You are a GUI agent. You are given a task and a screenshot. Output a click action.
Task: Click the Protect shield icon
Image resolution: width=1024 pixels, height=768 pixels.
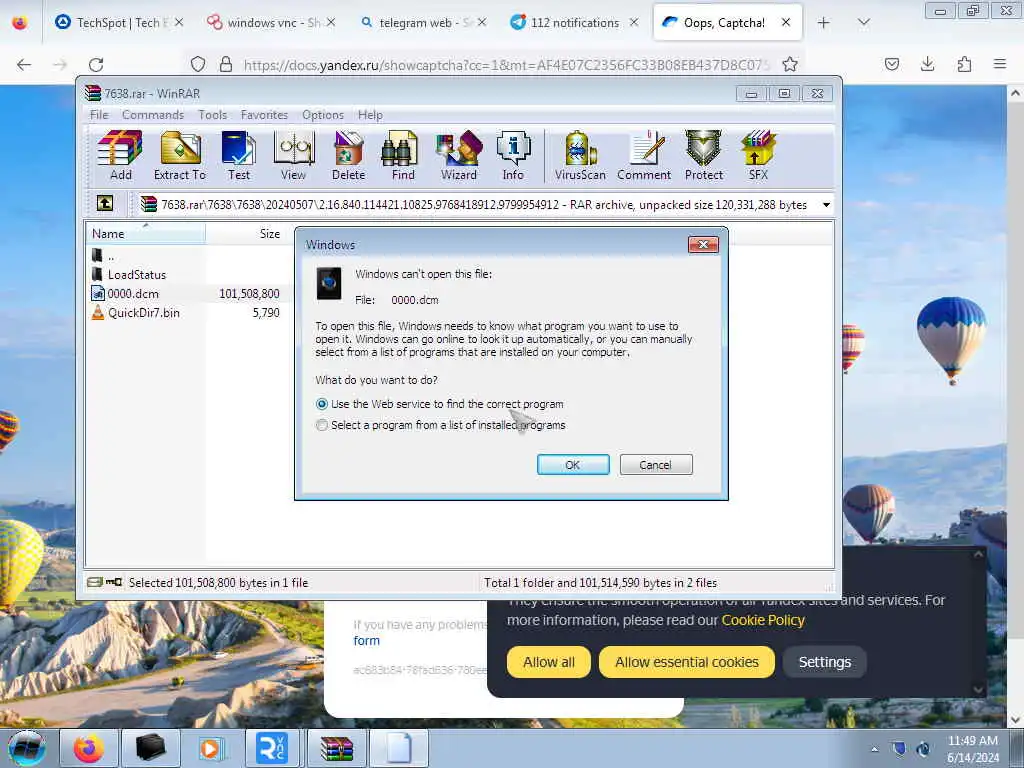pyautogui.click(x=703, y=155)
